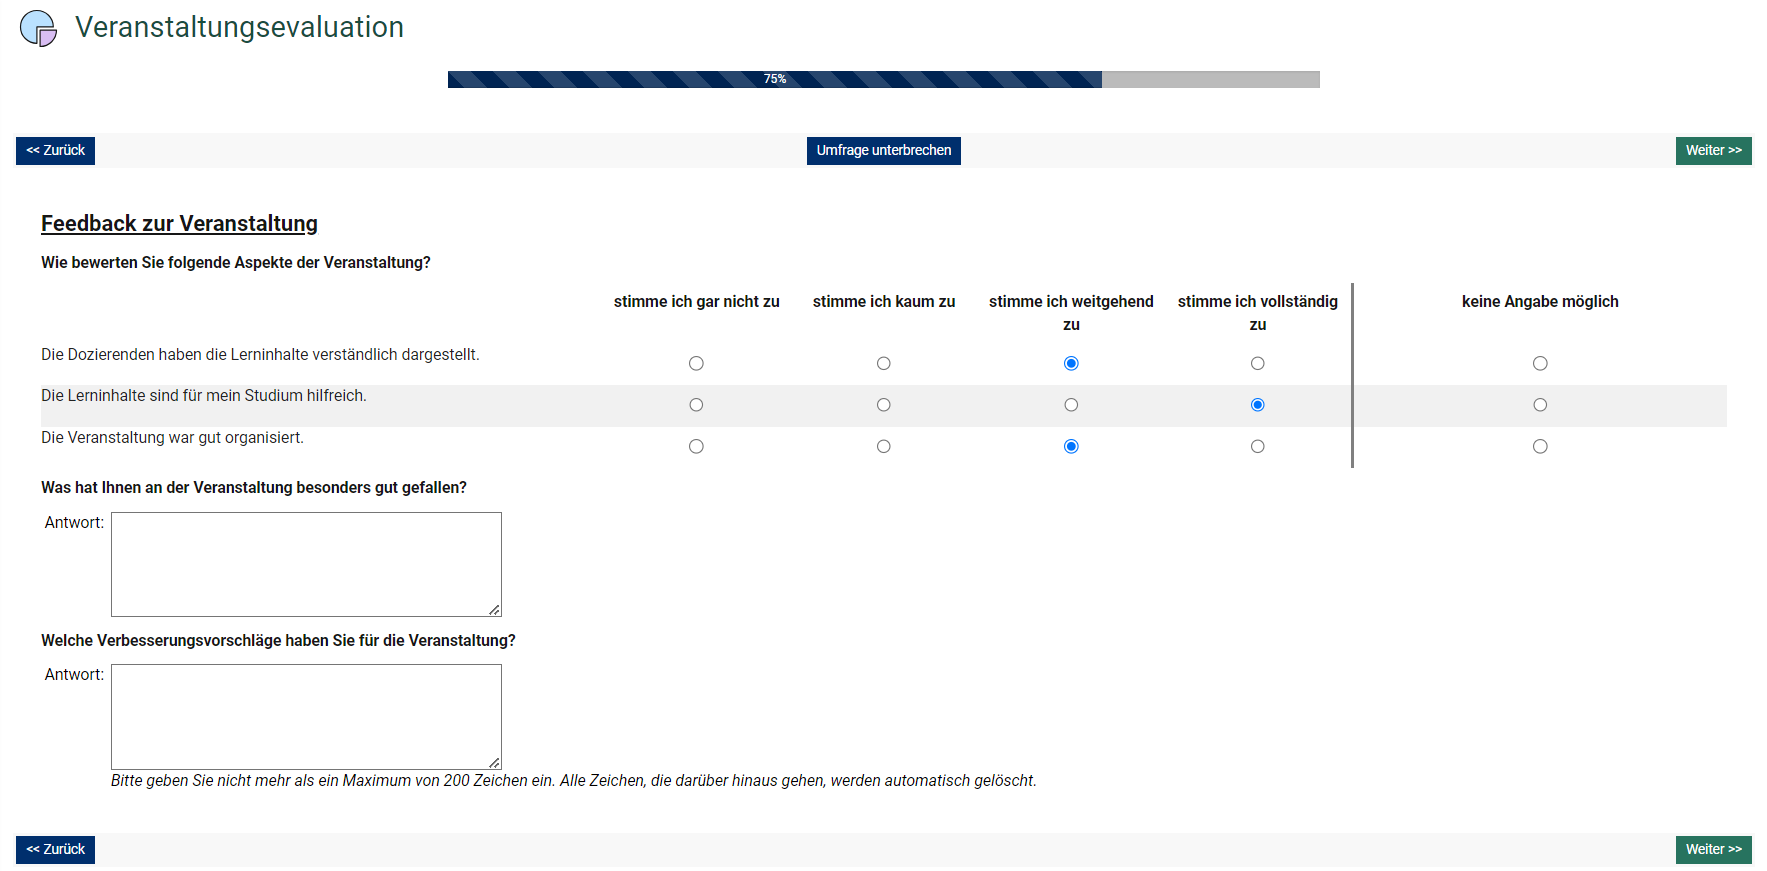Screen dimensions: 1767x871
Task: Click the question 'Welche Verbesserungsvorschläge haben Sie für die Veranstaltung?'
Action: coord(278,641)
